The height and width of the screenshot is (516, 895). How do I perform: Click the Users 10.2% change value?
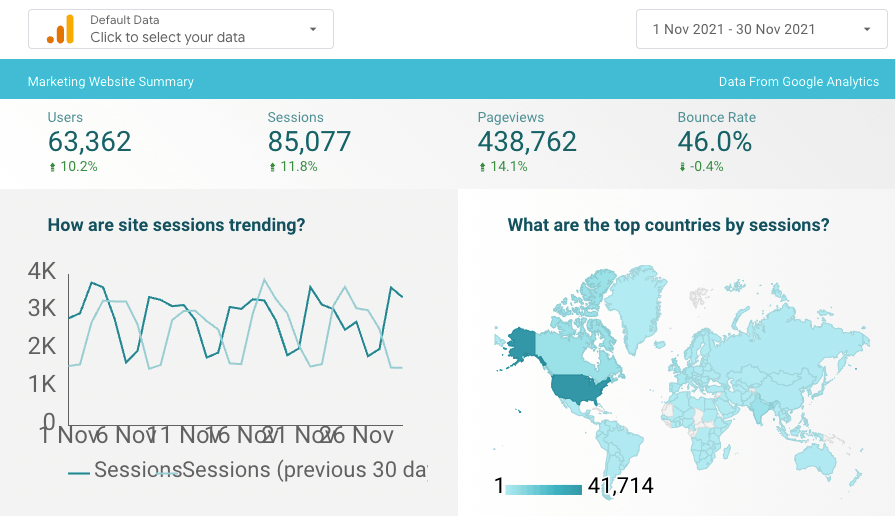79,167
